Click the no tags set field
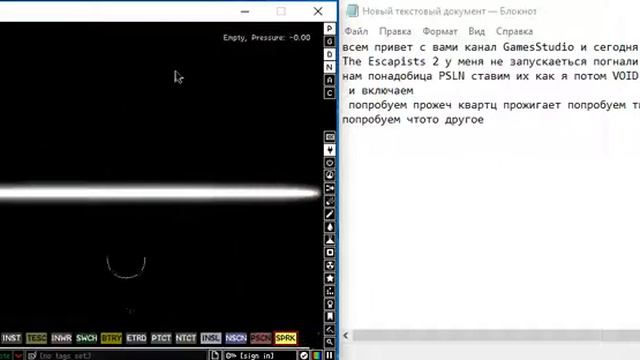The width and height of the screenshot is (640, 360). coord(117,356)
